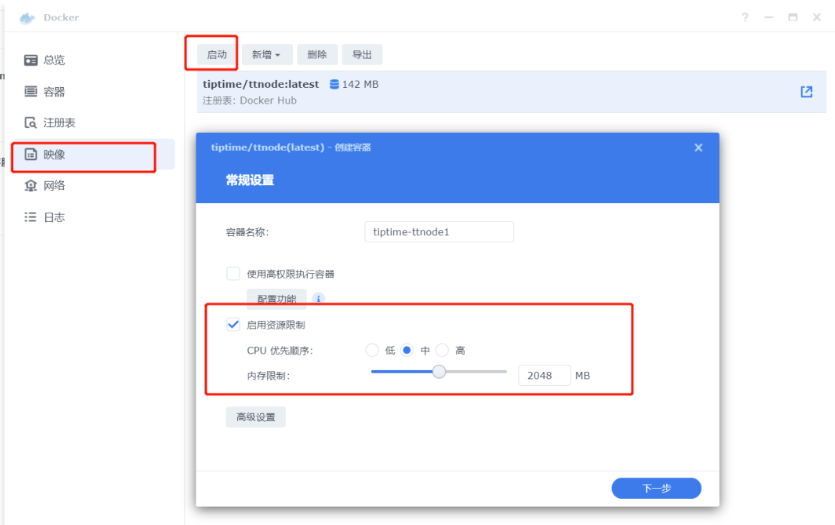Click the help question mark icon
Viewport: 835px width, 525px height.
745,17
